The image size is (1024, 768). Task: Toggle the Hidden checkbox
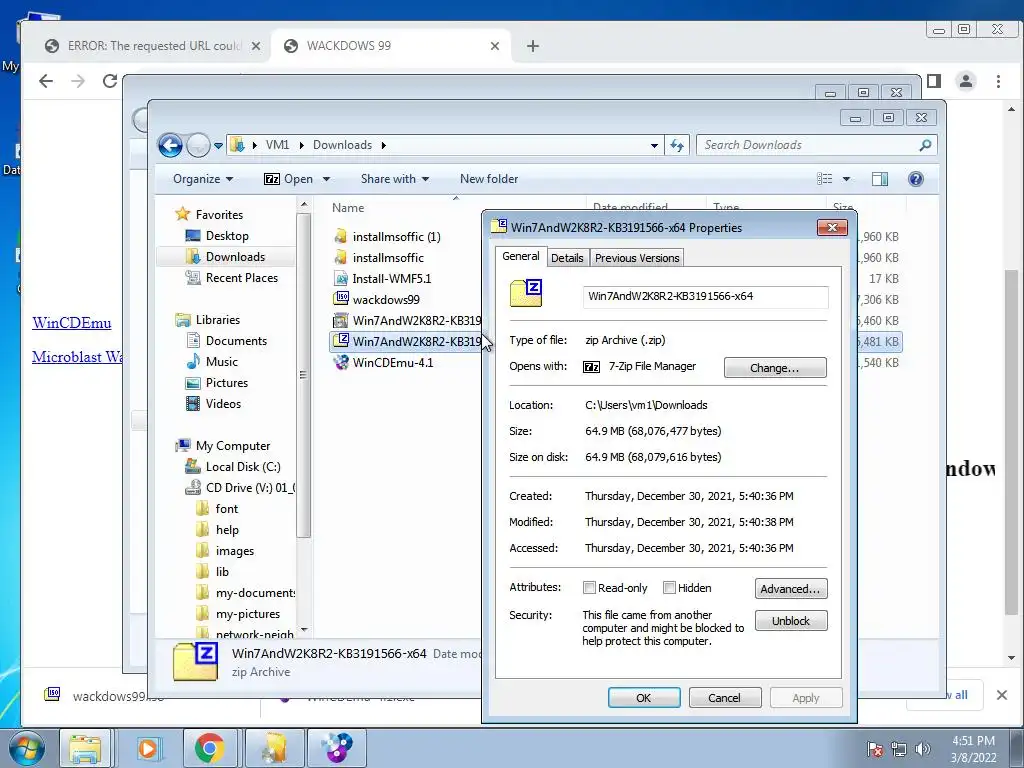click(x=669, y=588)
